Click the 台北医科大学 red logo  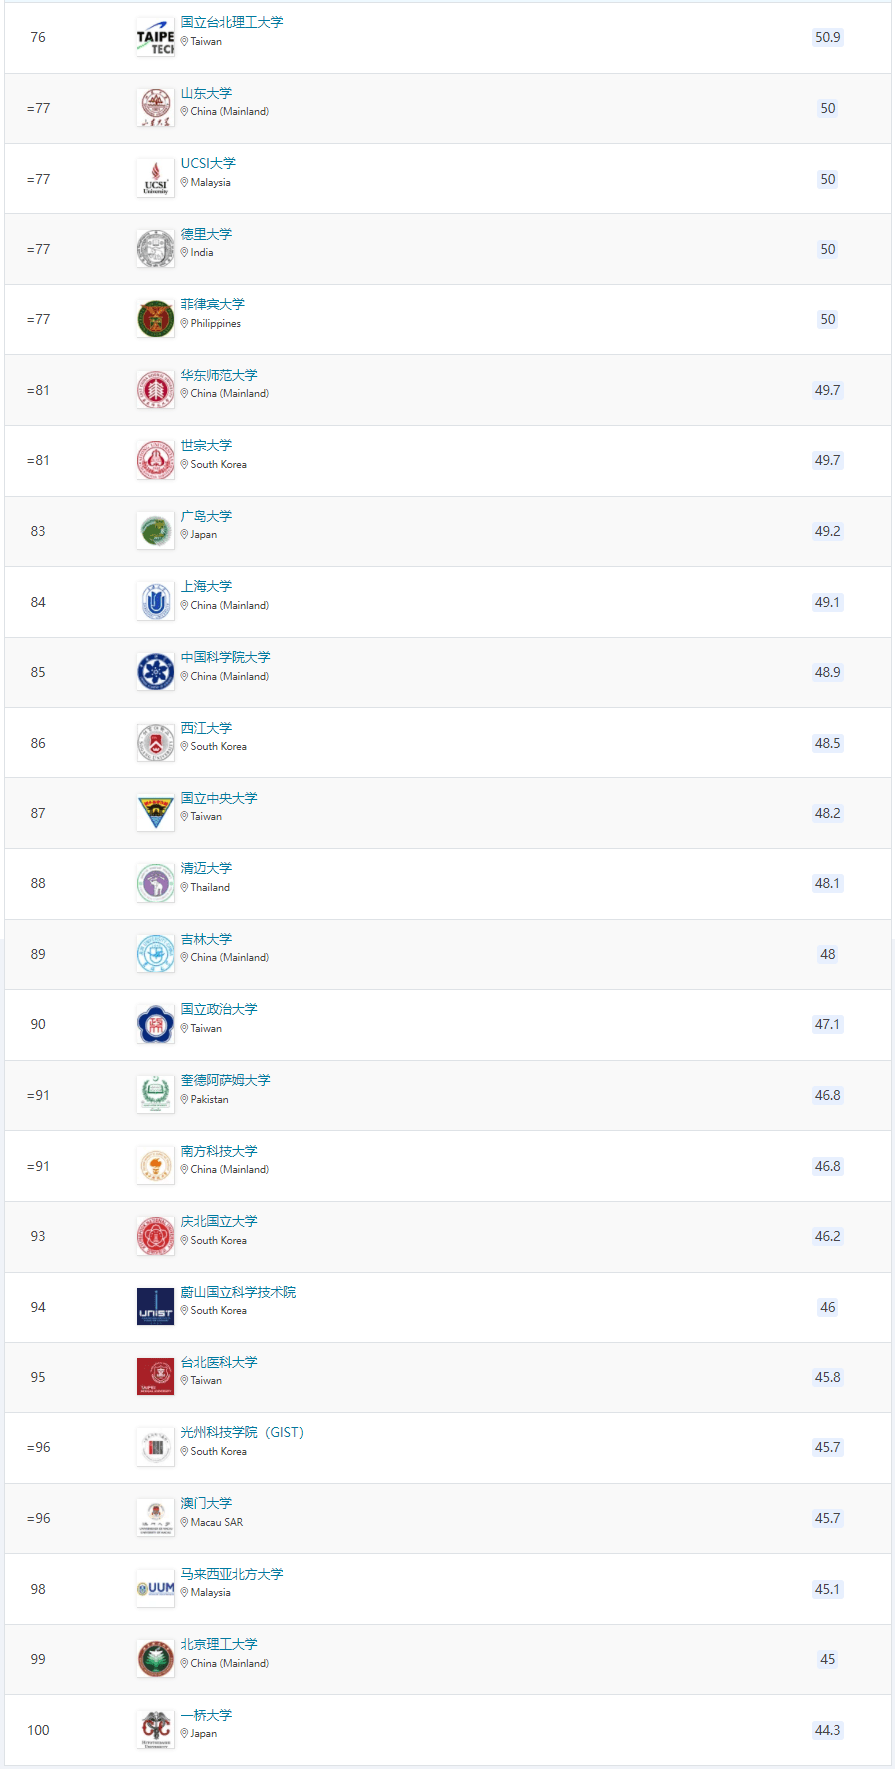pos(155,1377)
